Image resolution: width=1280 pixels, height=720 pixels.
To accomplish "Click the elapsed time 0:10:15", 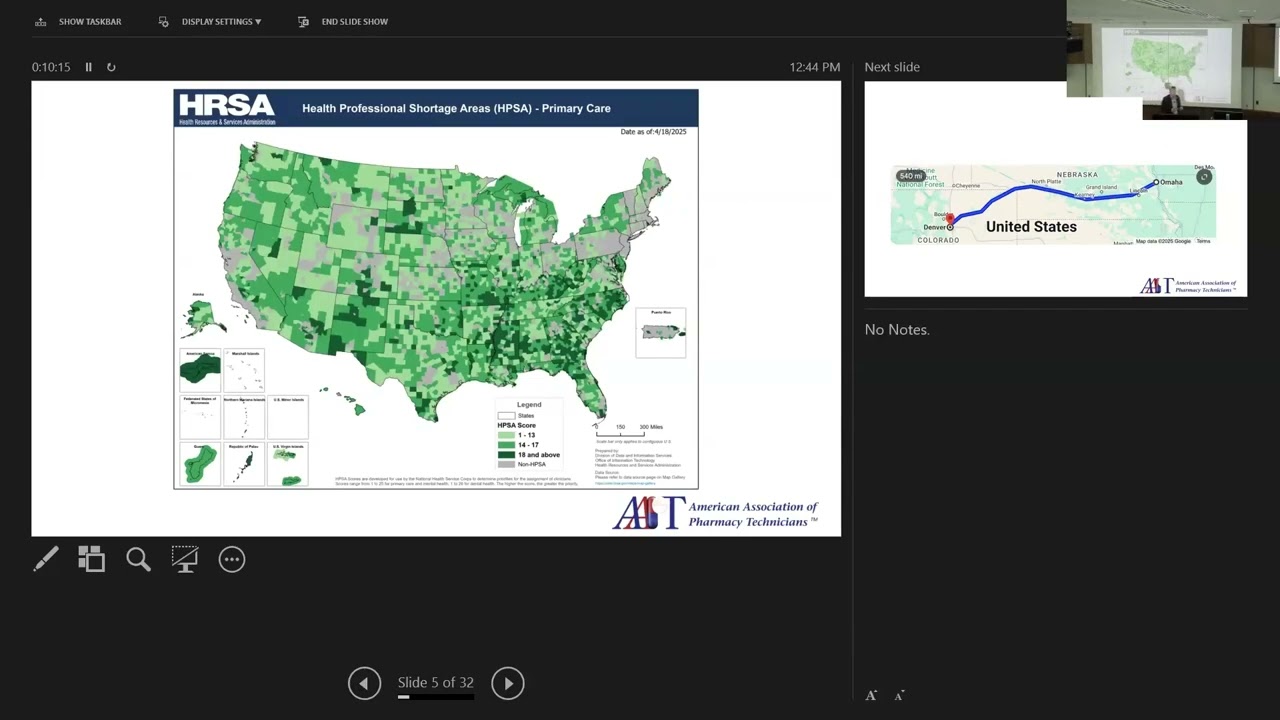I will pyautogui.click(x=51, y=67).
